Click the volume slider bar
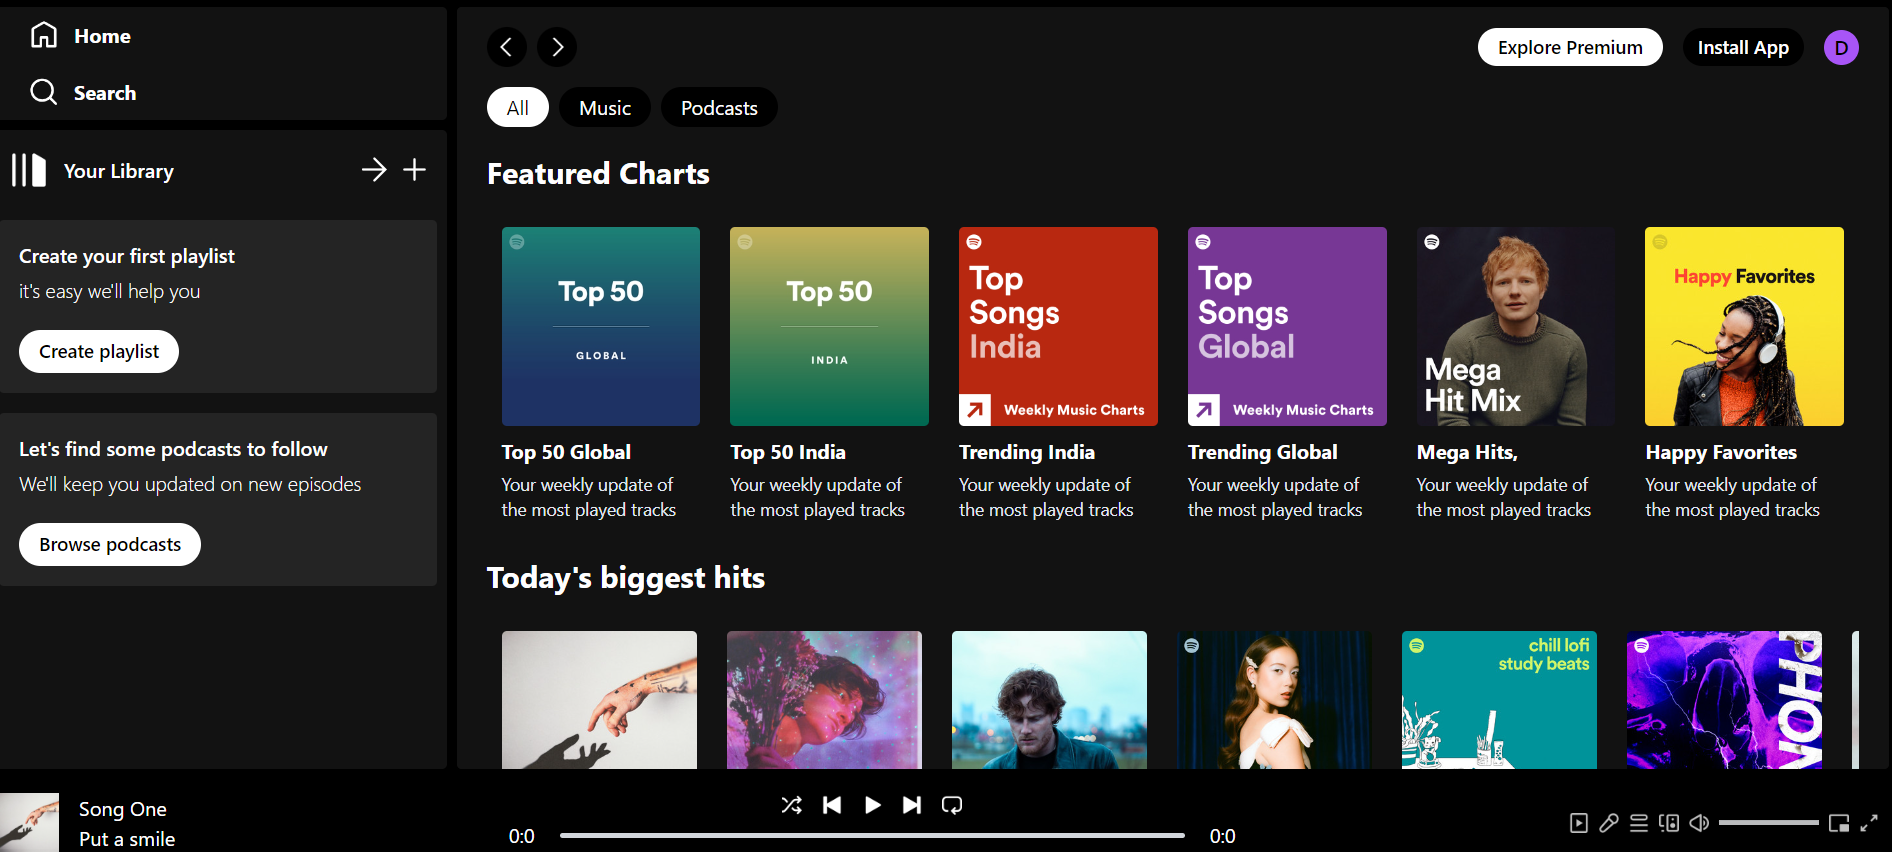Screen dimensions: 1892x852 tap(1767, 823)
